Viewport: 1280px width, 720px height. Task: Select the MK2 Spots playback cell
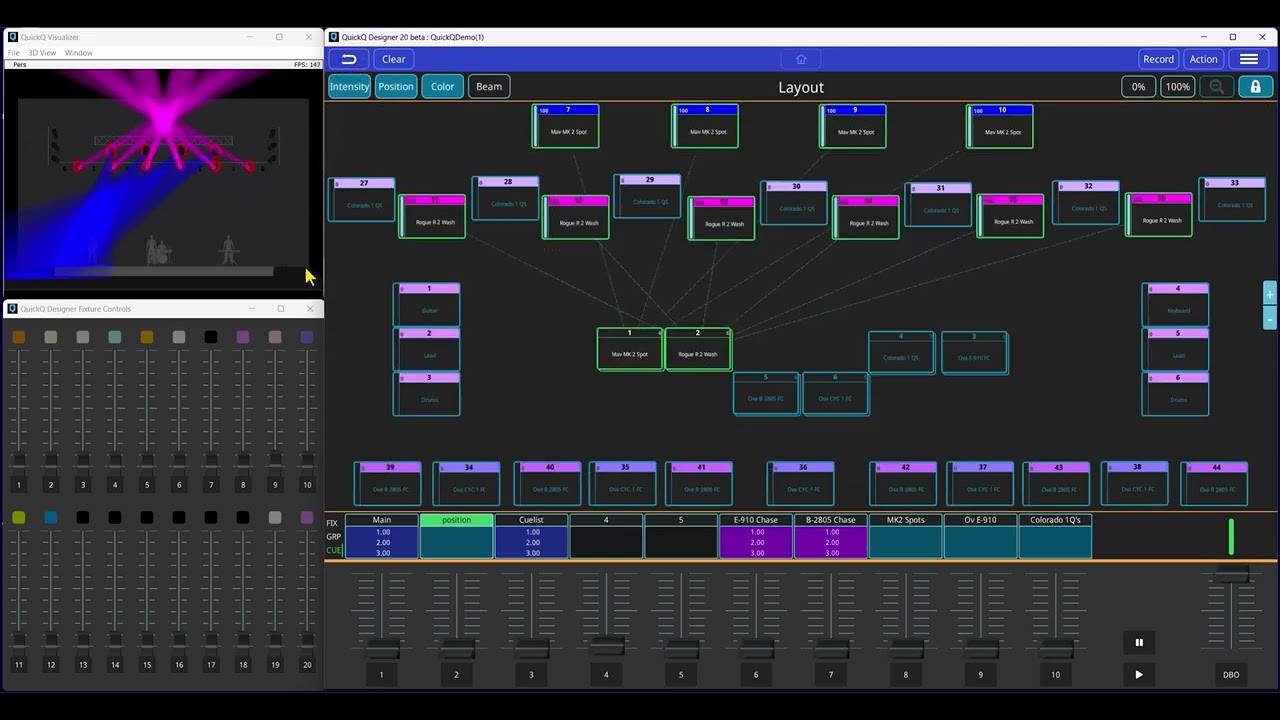(x=906, y=536)
